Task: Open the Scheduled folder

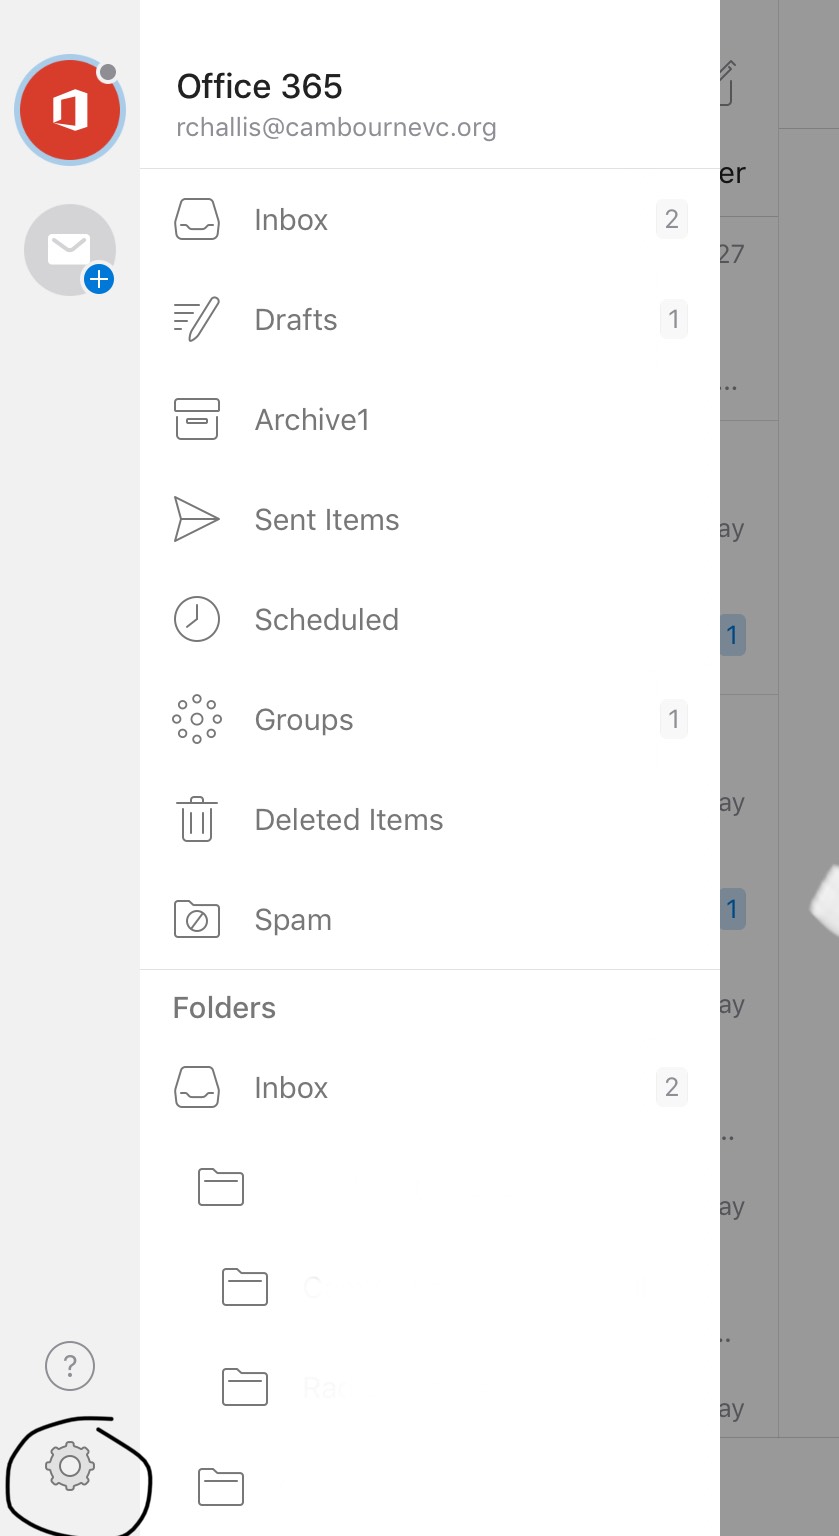Action: tap(430, 620)
